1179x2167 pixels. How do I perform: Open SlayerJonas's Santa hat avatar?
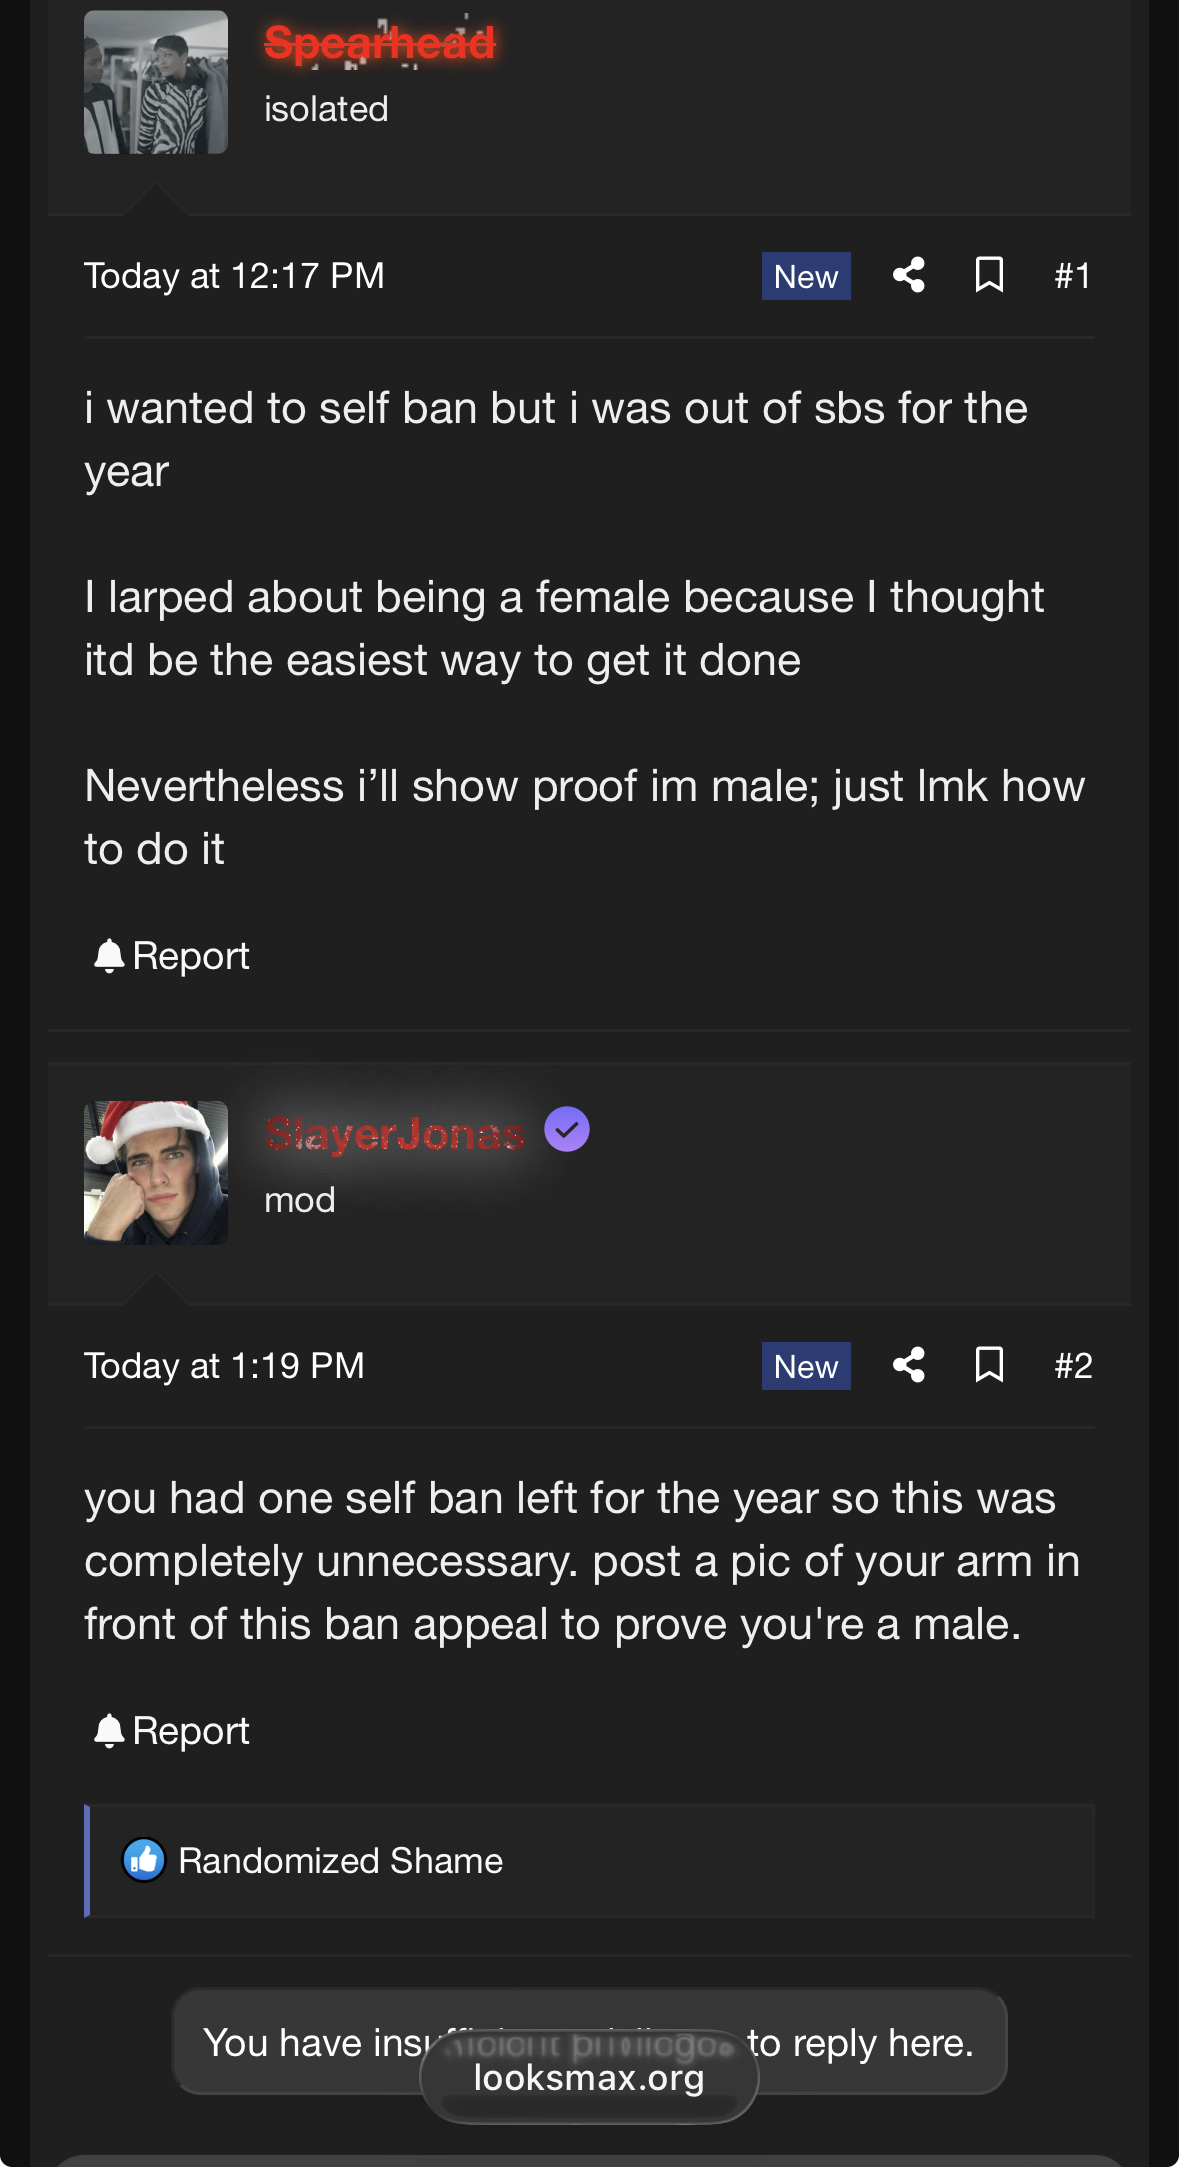point(156,1173)
